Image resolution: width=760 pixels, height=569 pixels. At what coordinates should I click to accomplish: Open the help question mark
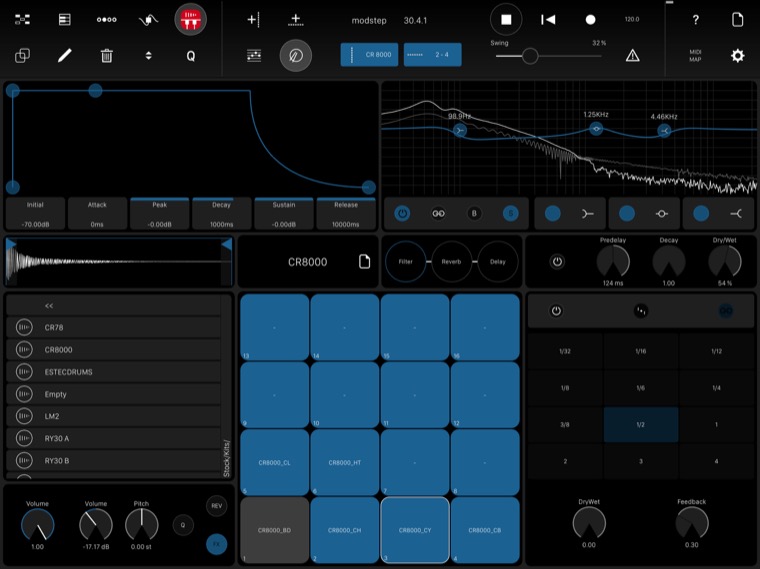(696, 20)
